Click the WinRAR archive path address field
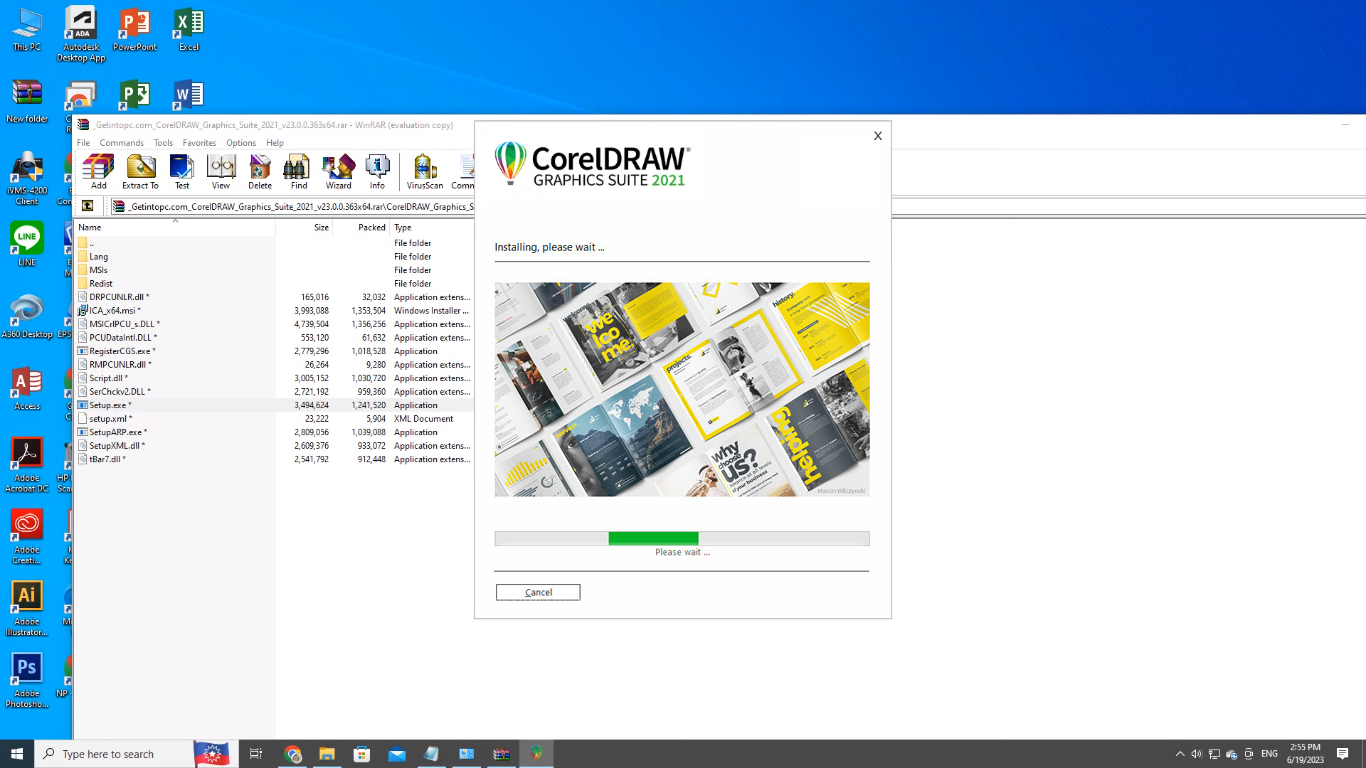The image size is (1366, 768). click(292, 206)
